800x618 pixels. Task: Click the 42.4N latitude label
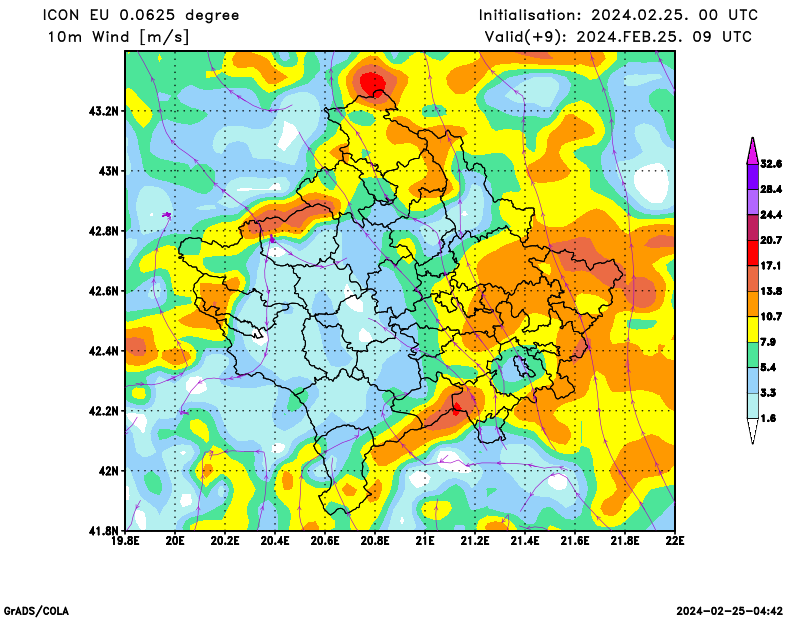coord(104,351)
